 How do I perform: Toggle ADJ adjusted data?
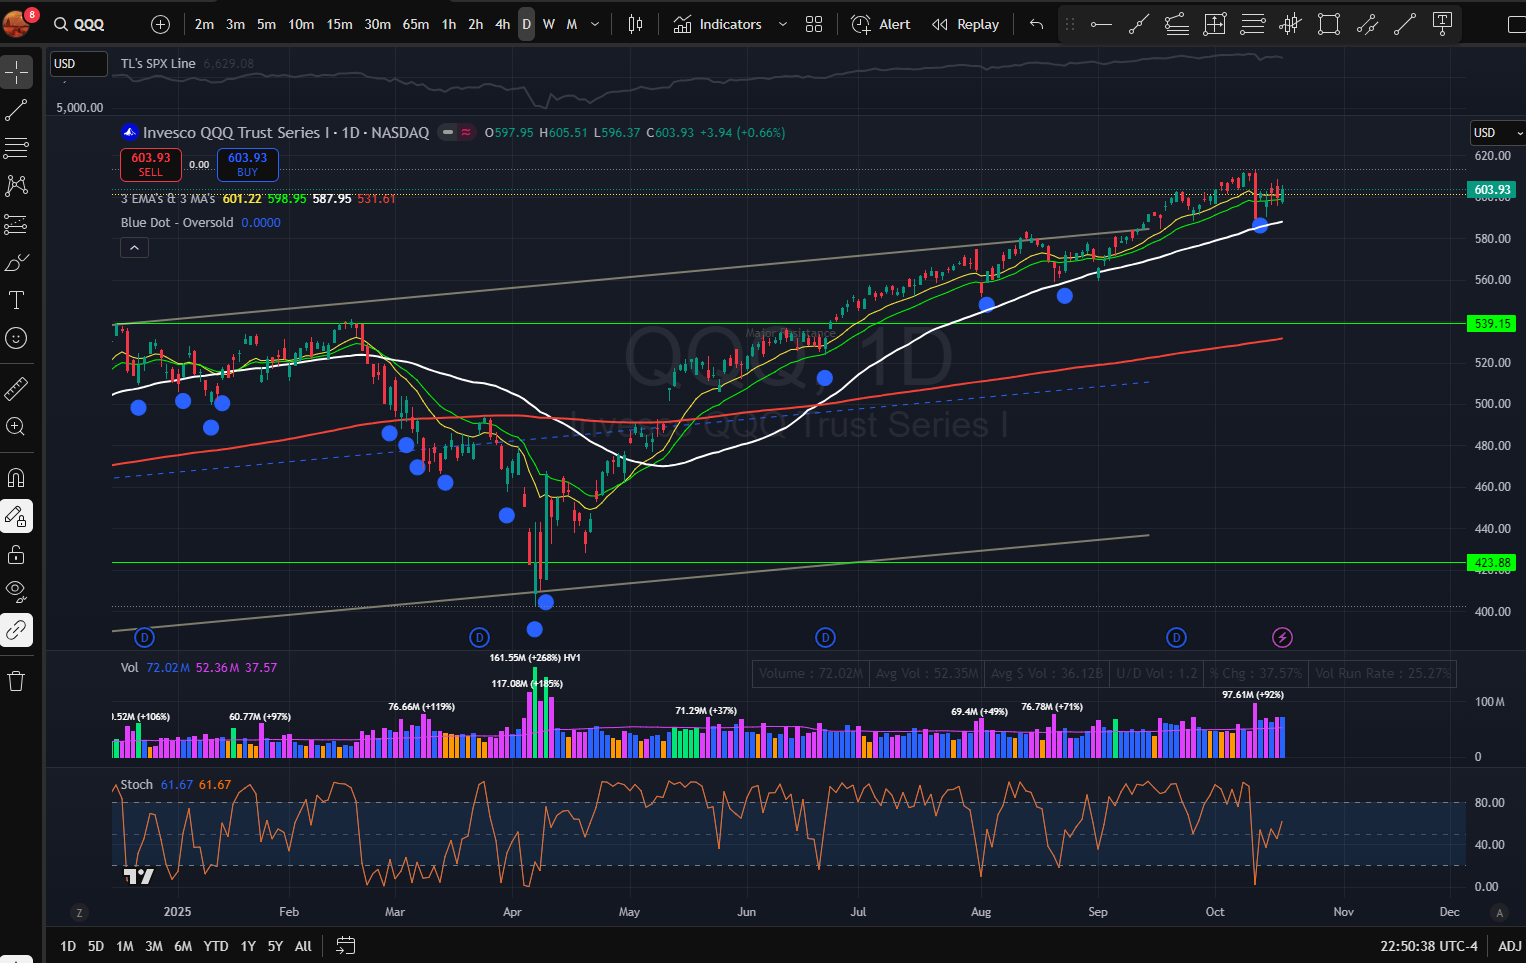[1509, 946]
